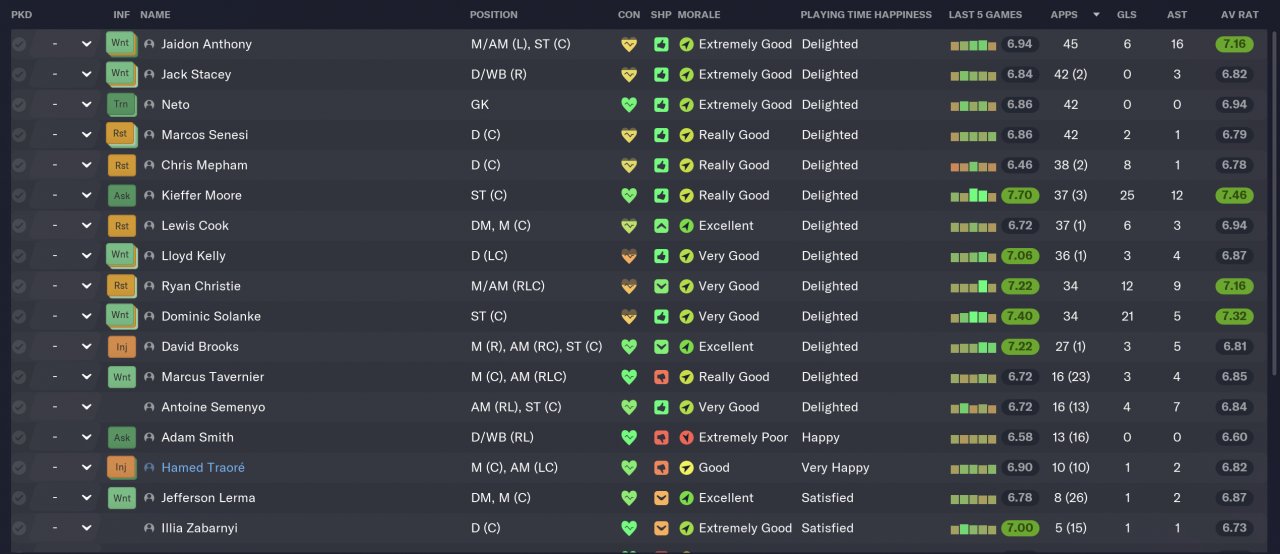Sort table by APPS column header
Screen dimensions: 1280x554
click(x=1064, y=15)
